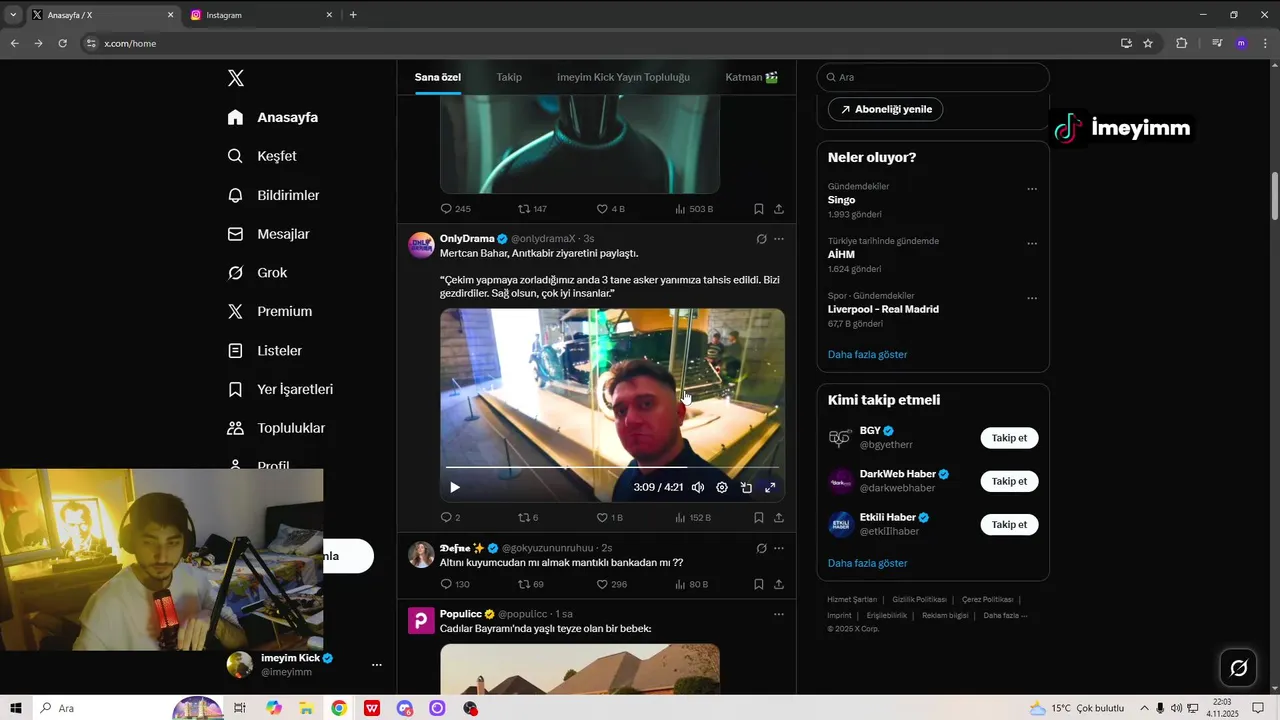Open Chrome from the taskbar
The image size is (1280, 720).
tap(339, 708)
